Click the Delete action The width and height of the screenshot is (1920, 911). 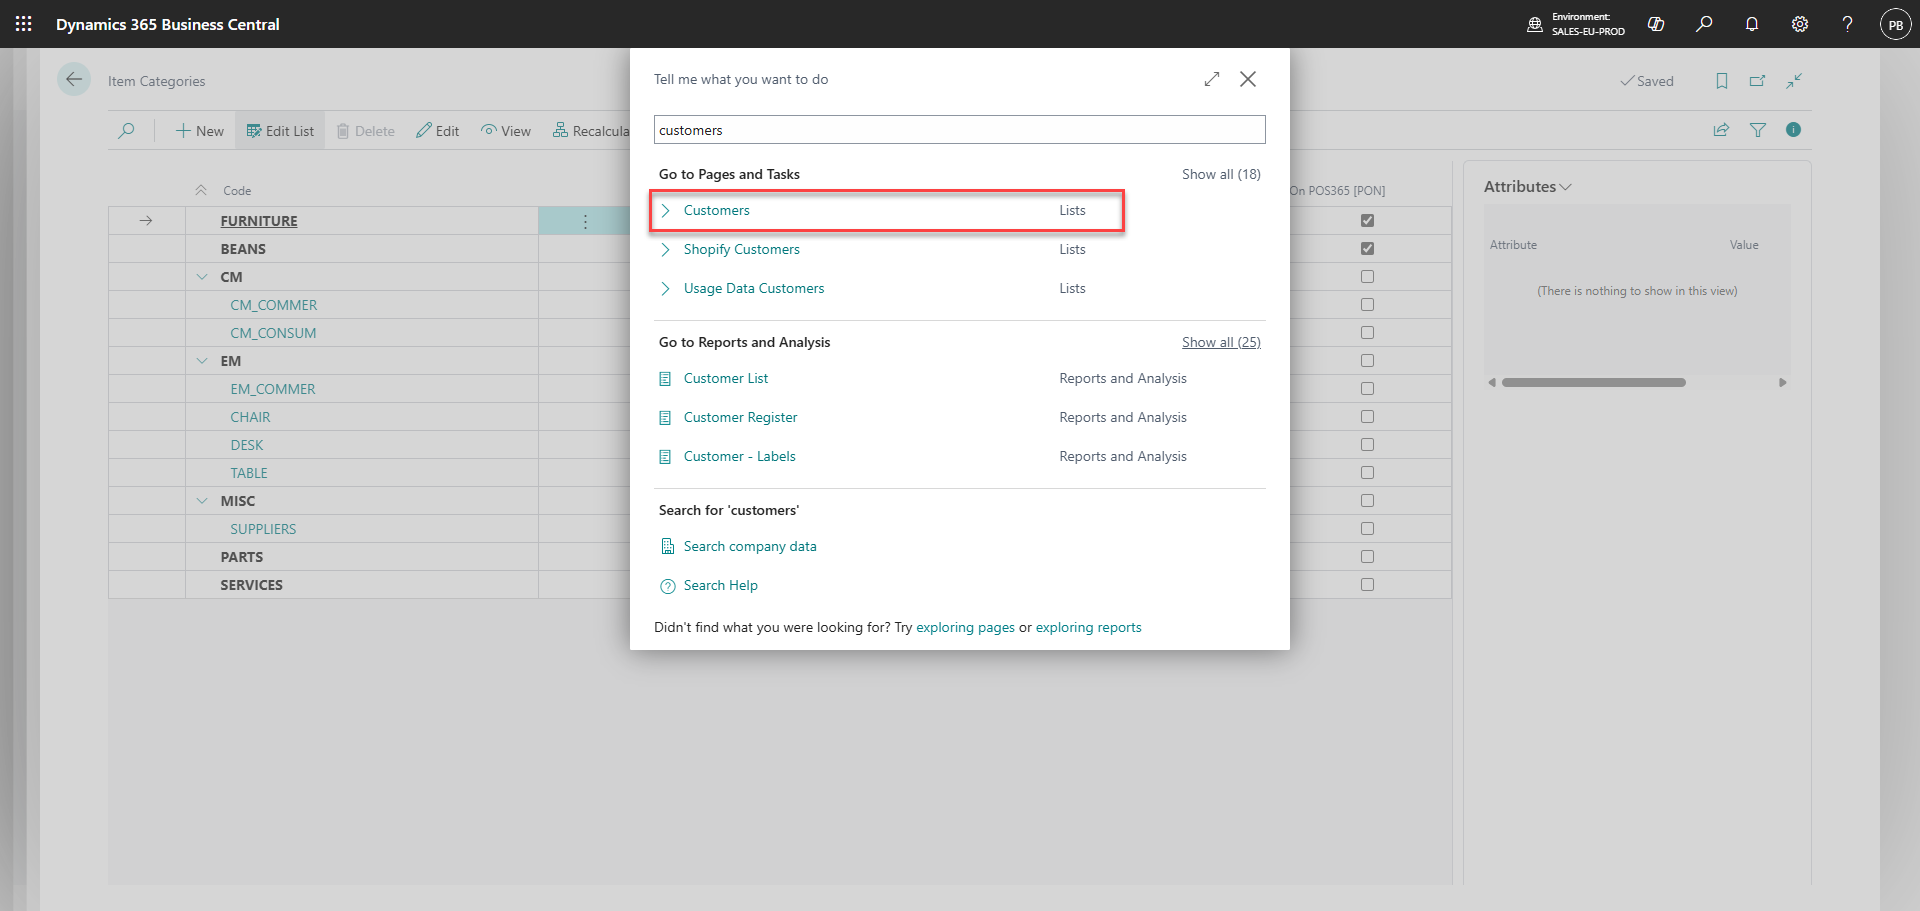coord(365,131)
